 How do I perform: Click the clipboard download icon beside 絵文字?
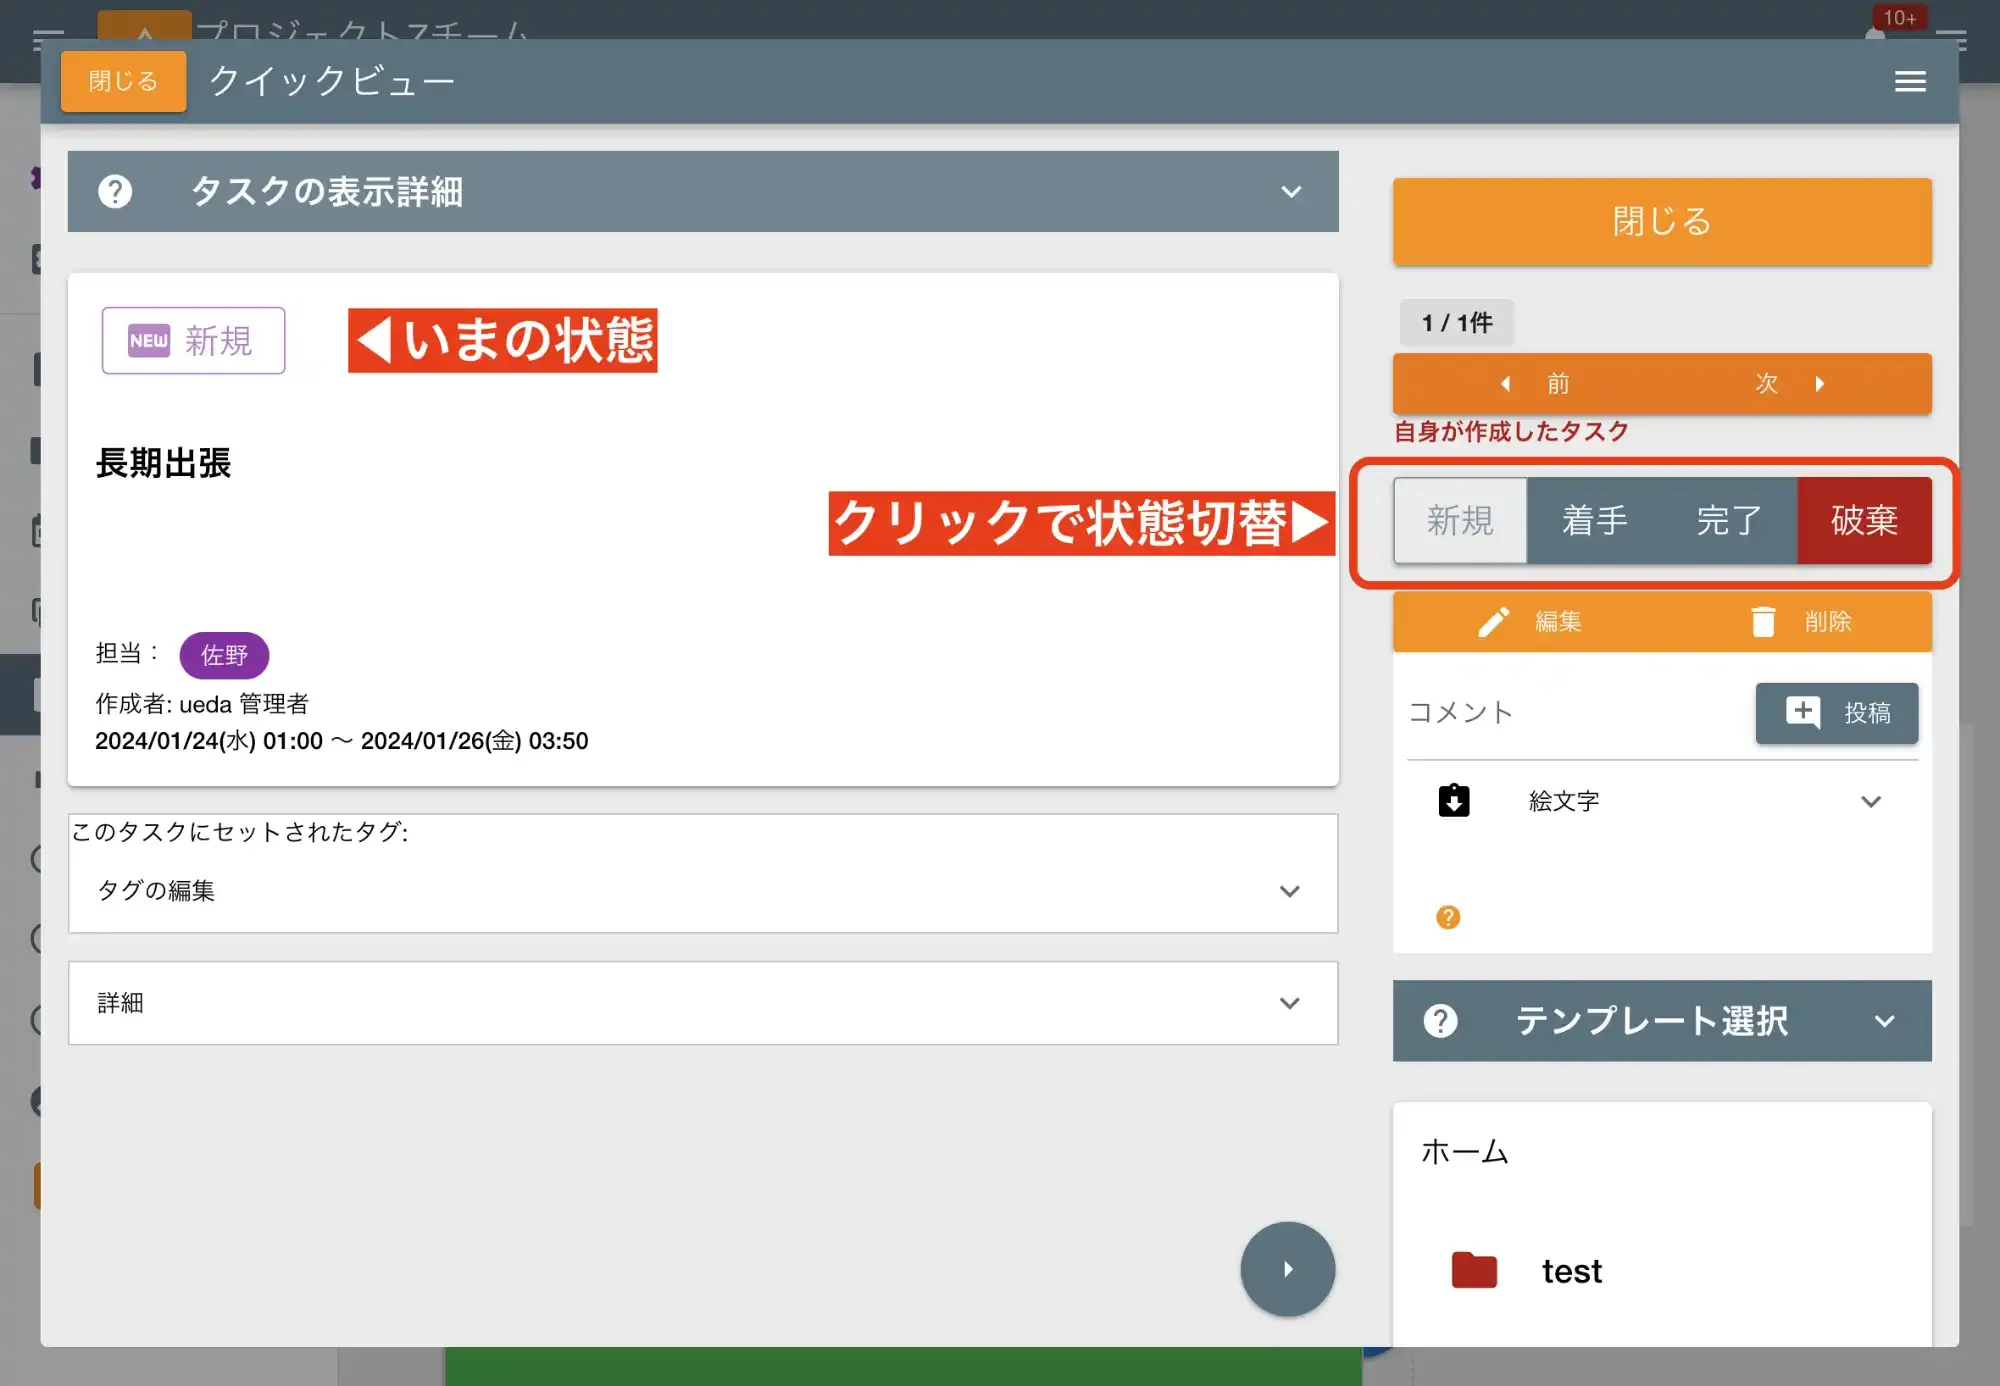1454,800
